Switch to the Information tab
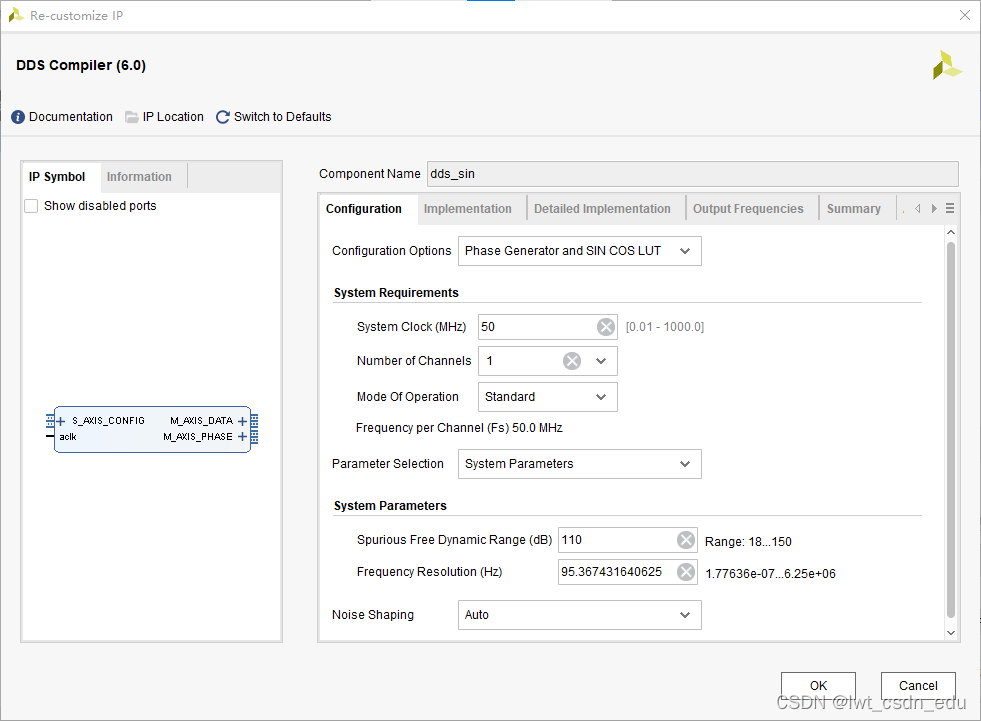This screenshot has width=981, height=721. pyautogui.click(x=139, y=177)
